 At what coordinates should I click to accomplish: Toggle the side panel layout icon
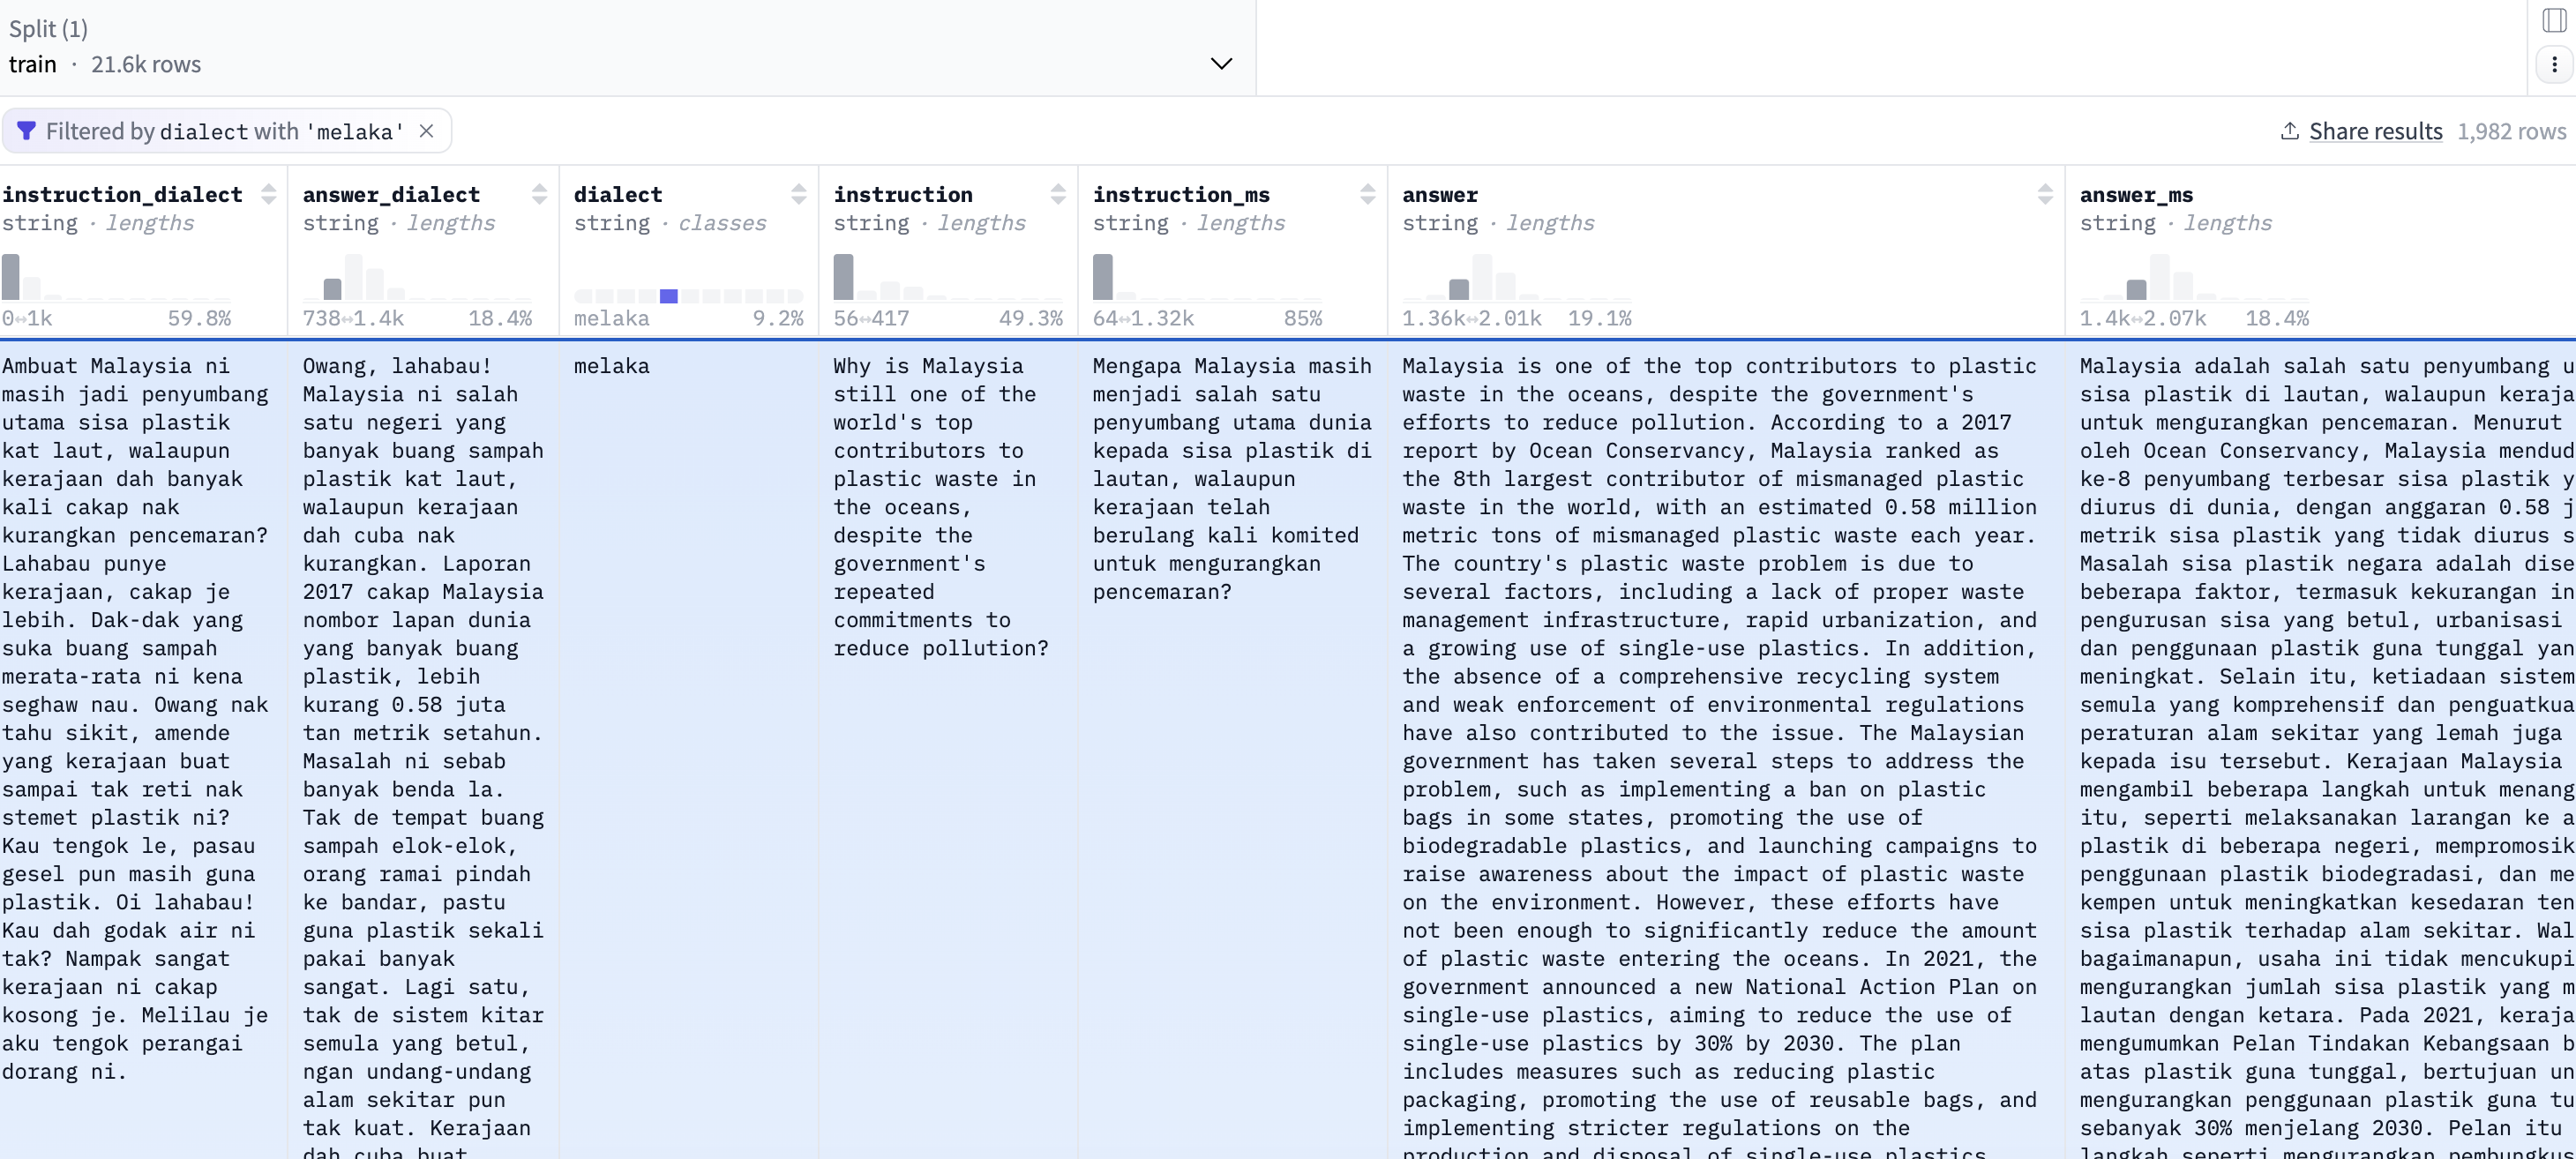(x=2554, y=20)
